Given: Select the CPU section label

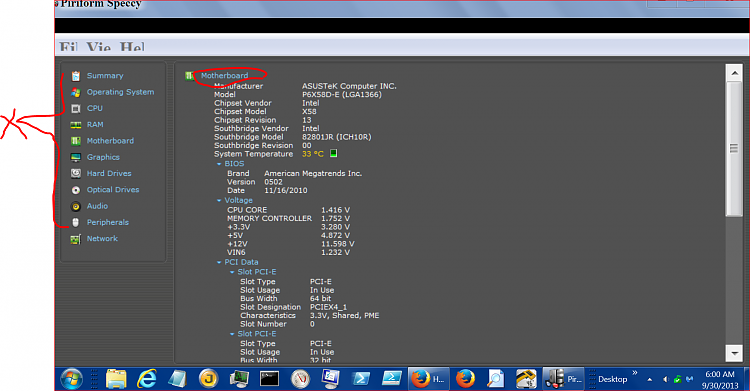Looking at the screenshot, I should click(95, 108).
